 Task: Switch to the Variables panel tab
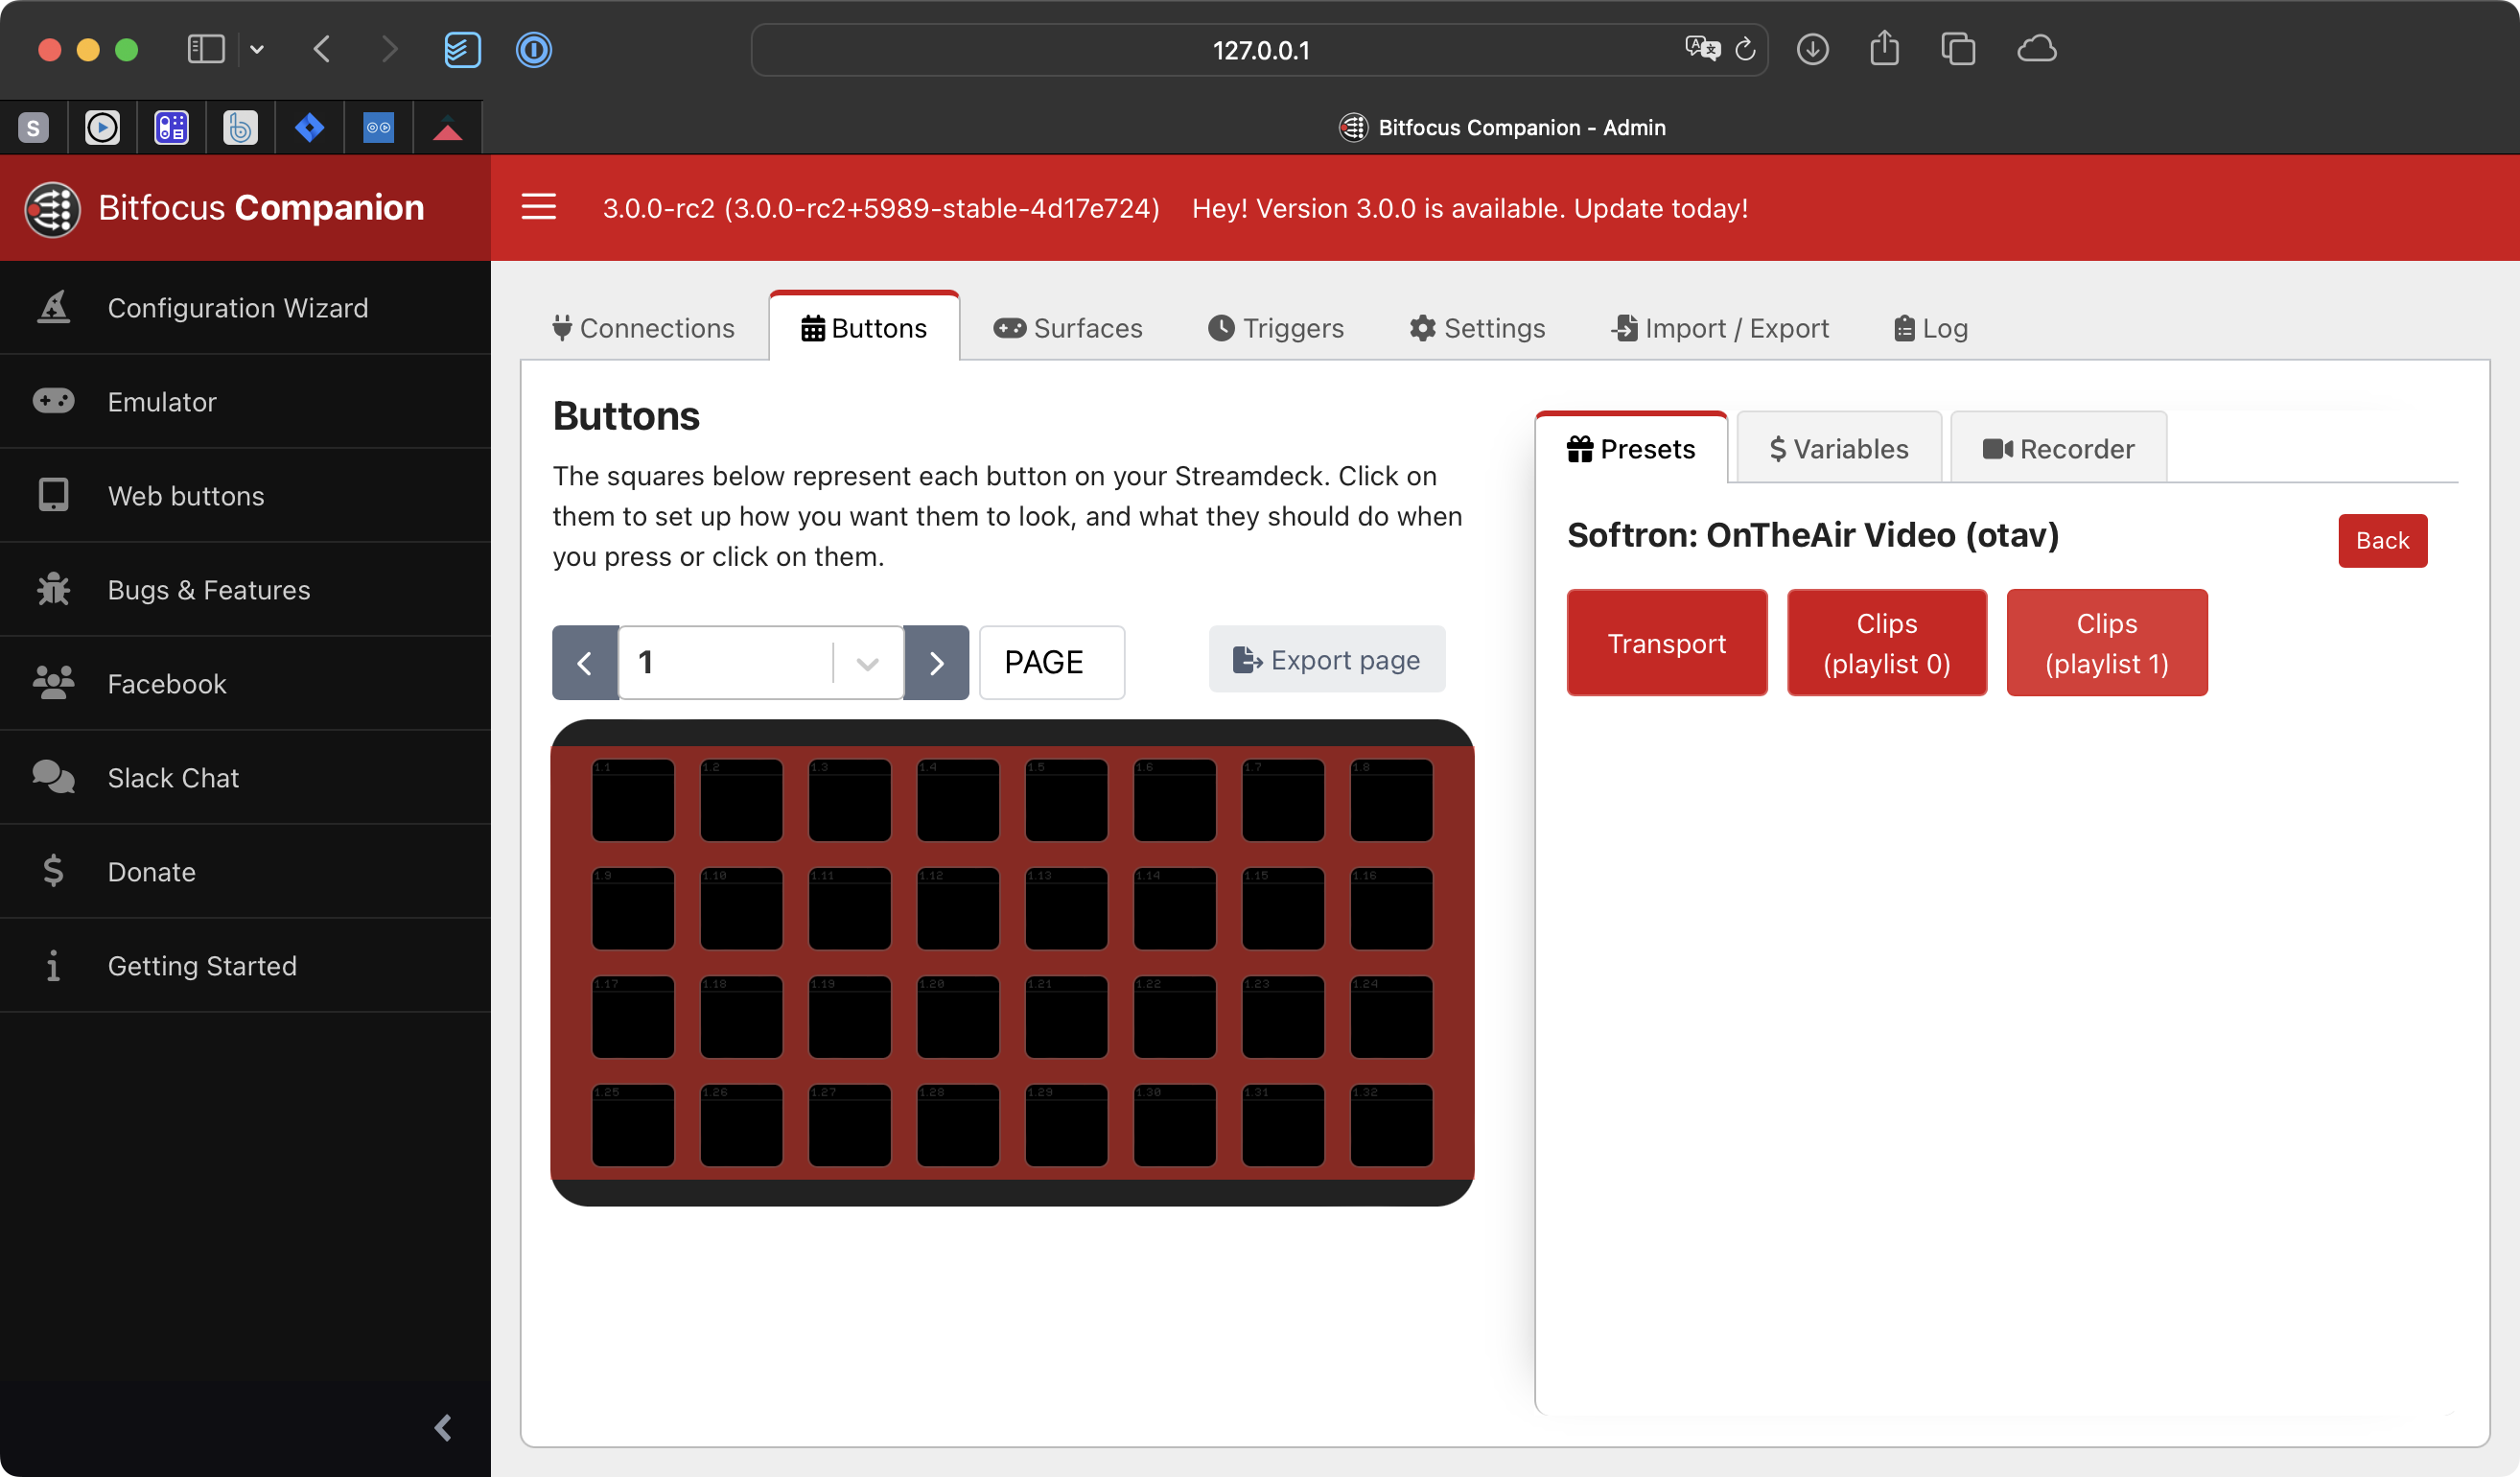pos(1839,449)
